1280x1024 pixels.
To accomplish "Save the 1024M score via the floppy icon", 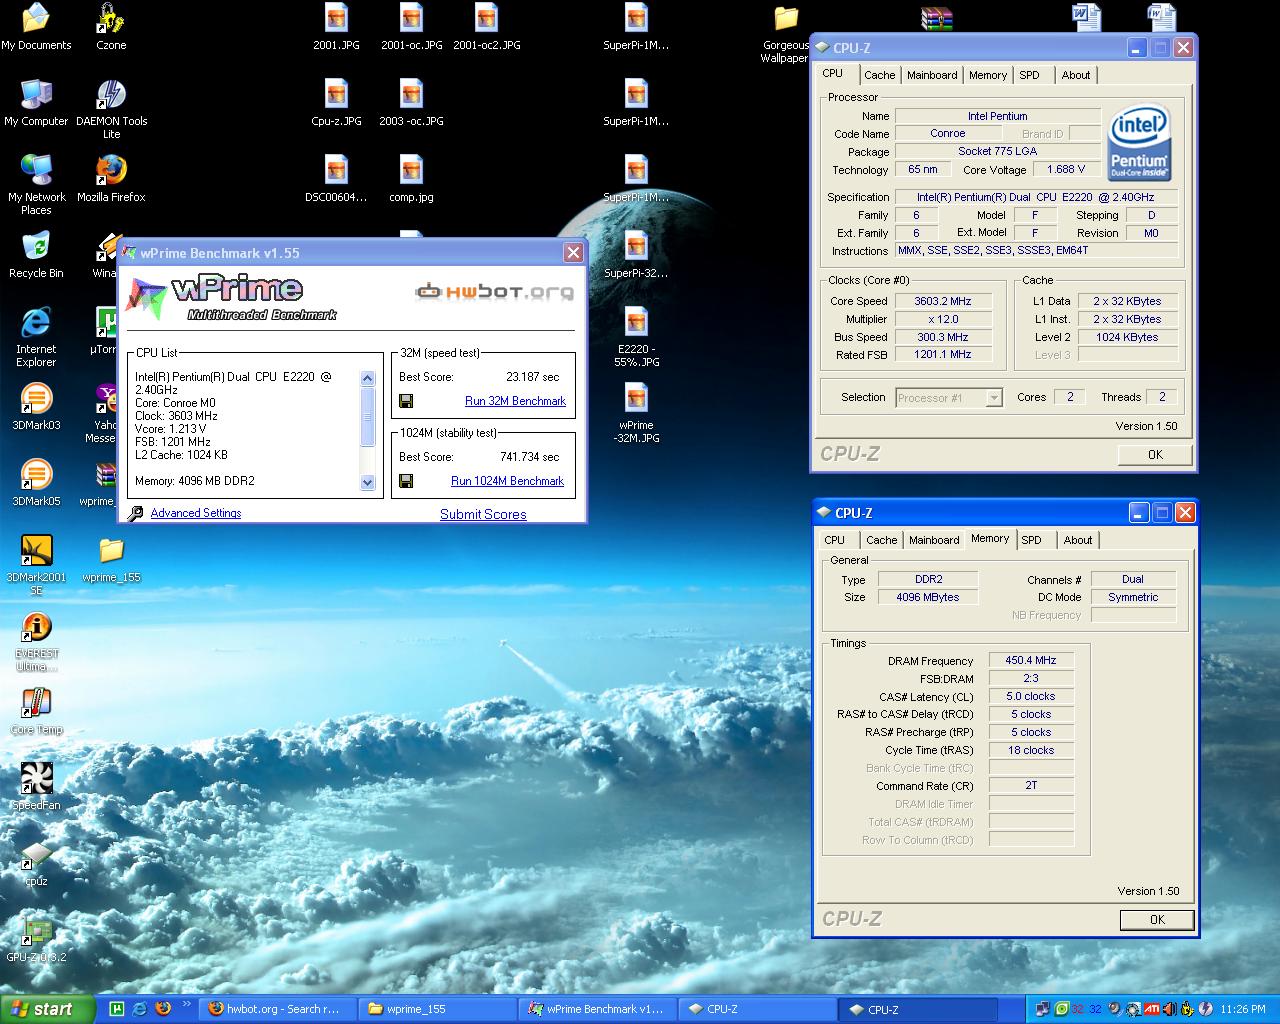I will (x=406, y=481).
